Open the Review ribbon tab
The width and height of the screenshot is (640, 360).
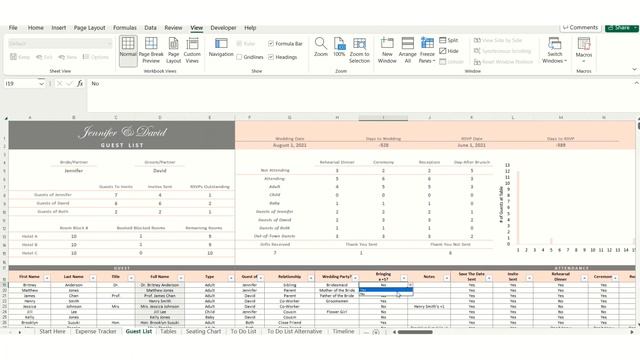pos(173,28)
